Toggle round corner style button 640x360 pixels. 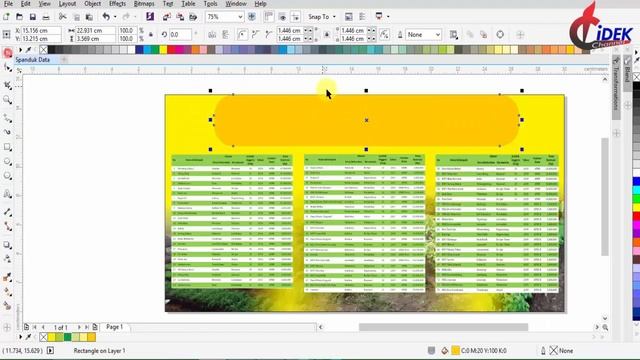(x=242, y=35)
